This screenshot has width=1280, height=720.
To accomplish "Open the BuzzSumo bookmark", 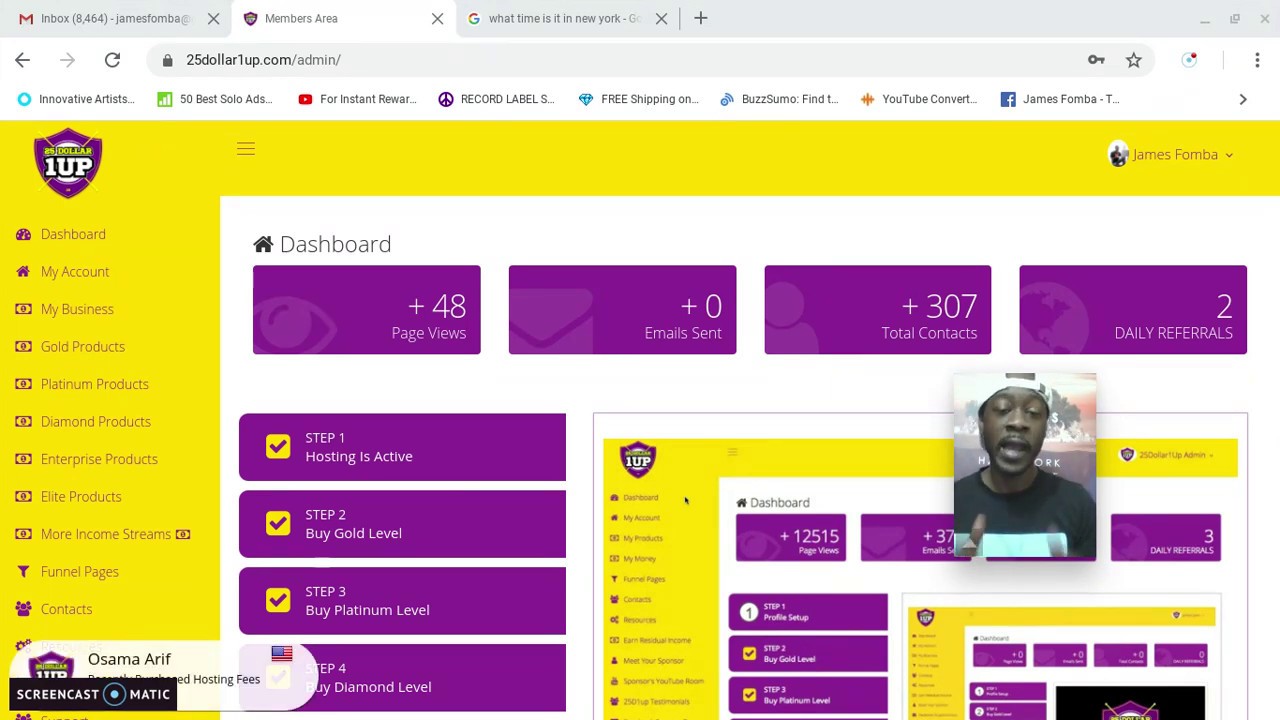I will tap(780, 99).
